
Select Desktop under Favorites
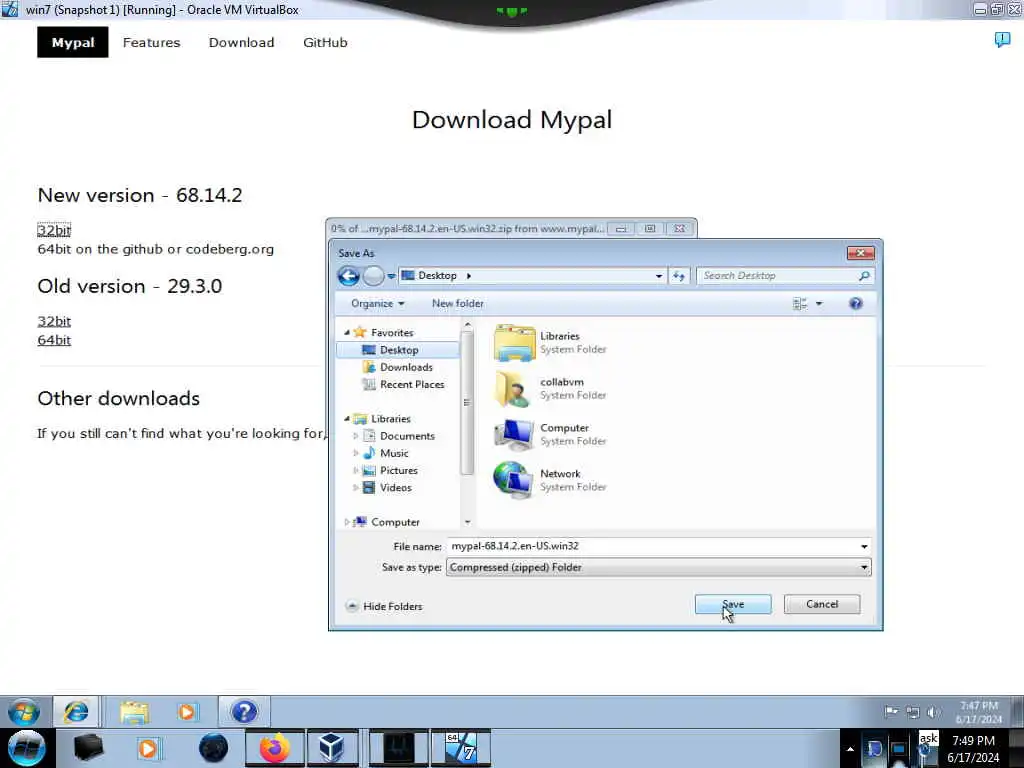[x=398, y=350]
